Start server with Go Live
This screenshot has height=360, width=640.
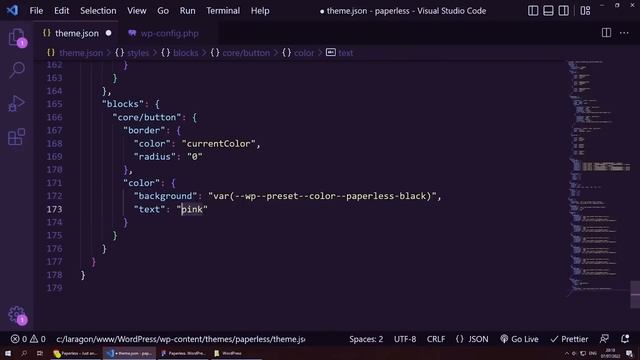point(519,339)
